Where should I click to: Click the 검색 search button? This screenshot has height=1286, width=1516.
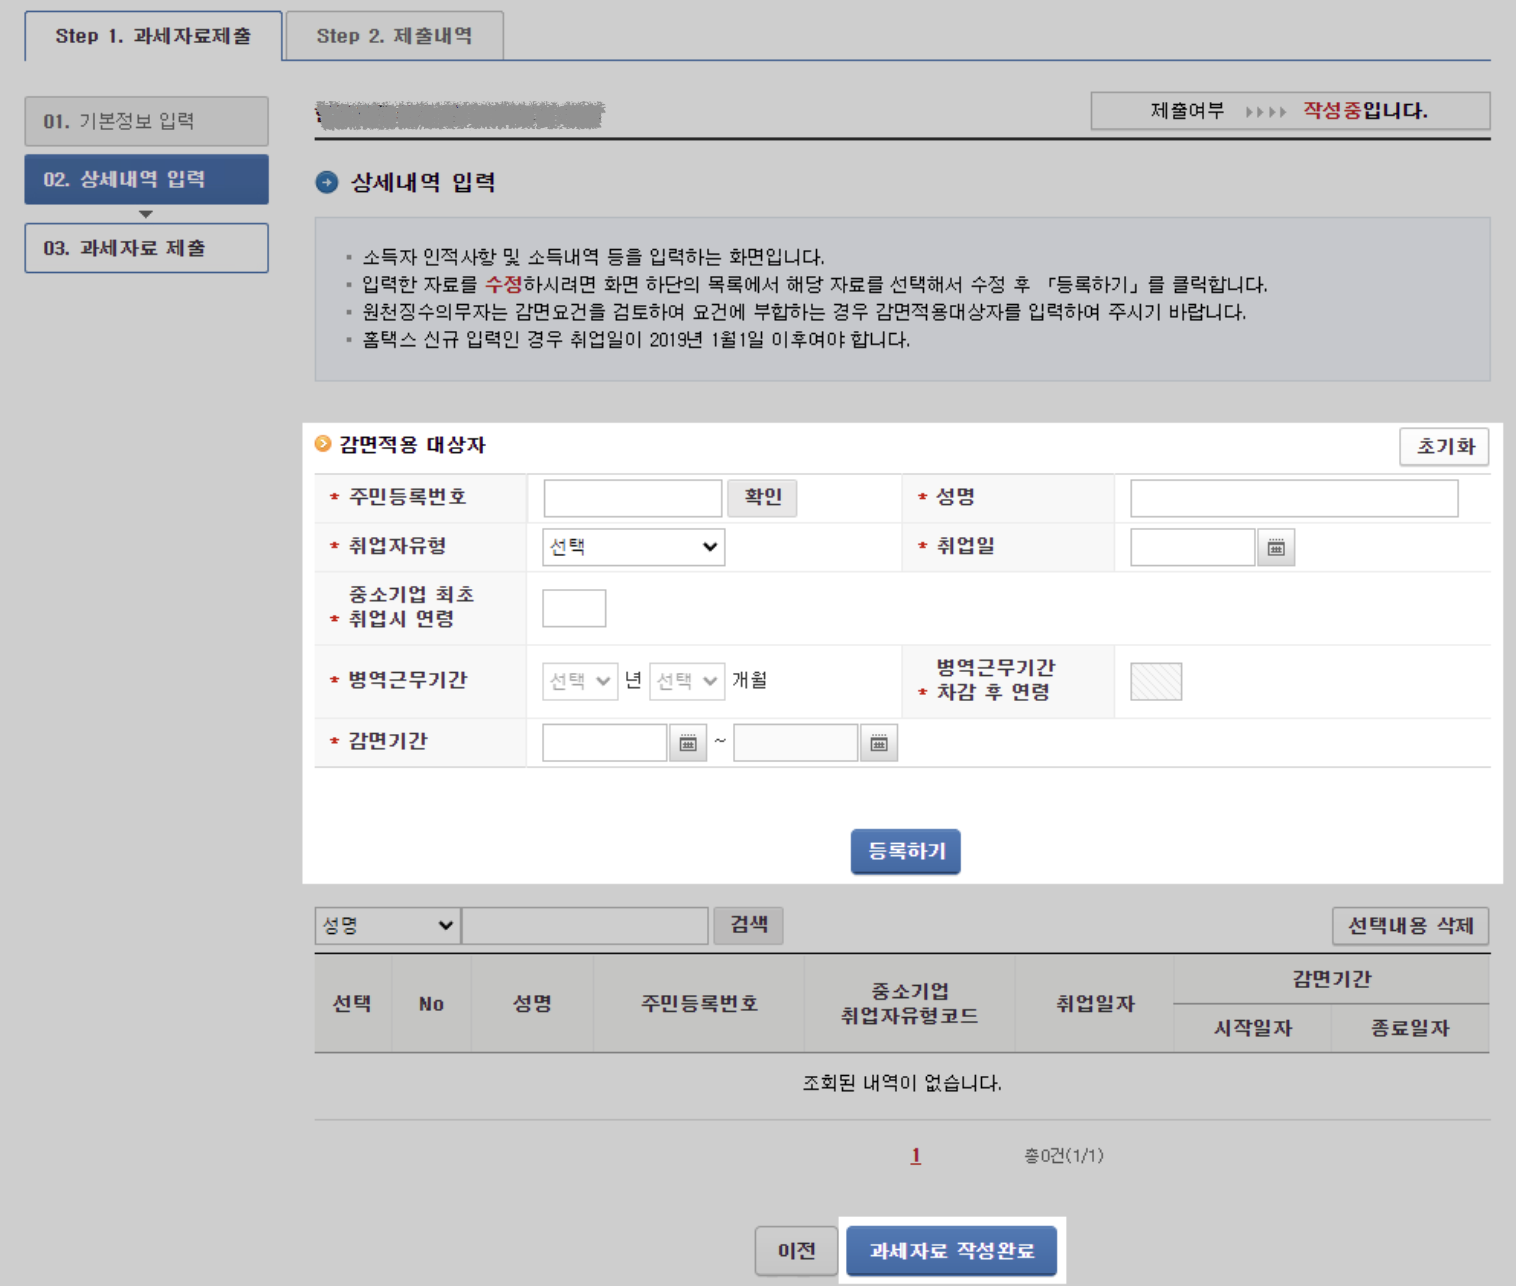[x=748, y=925]
